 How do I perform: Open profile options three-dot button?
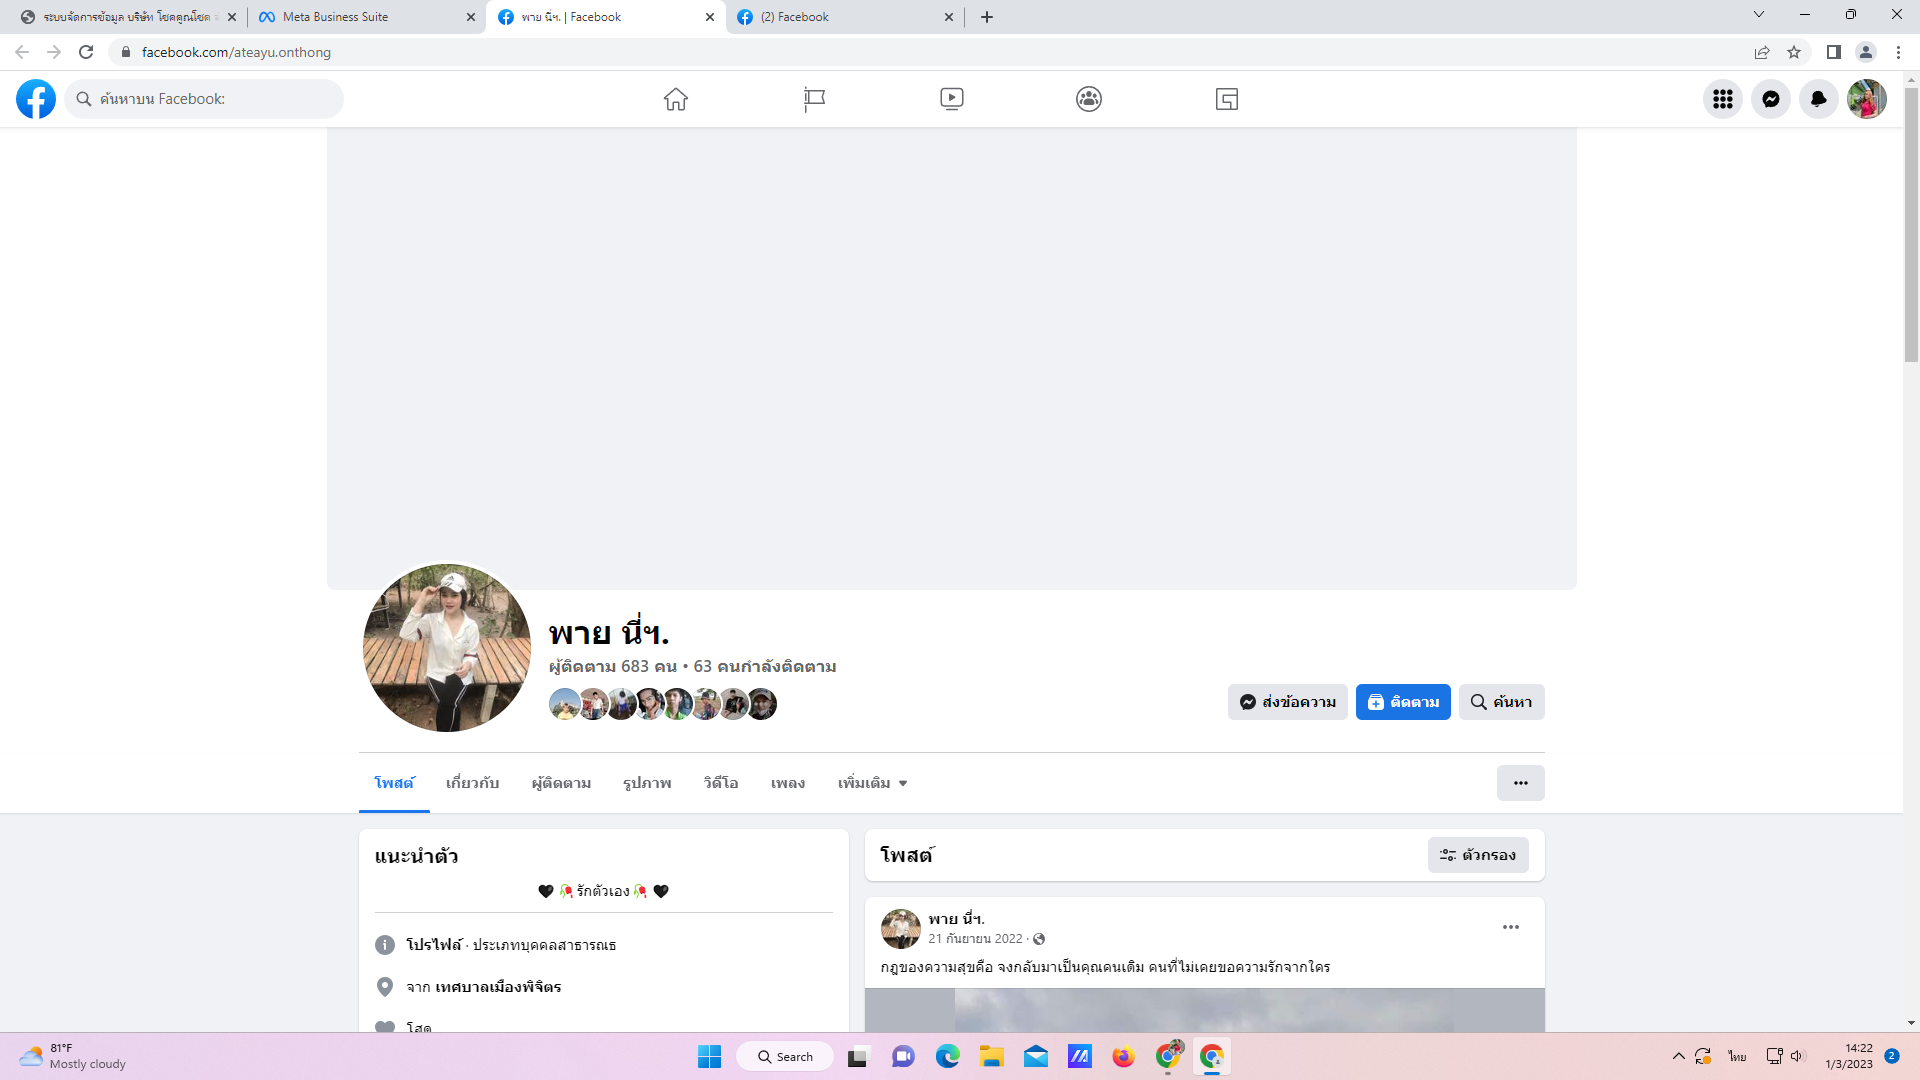(1520, 783)
